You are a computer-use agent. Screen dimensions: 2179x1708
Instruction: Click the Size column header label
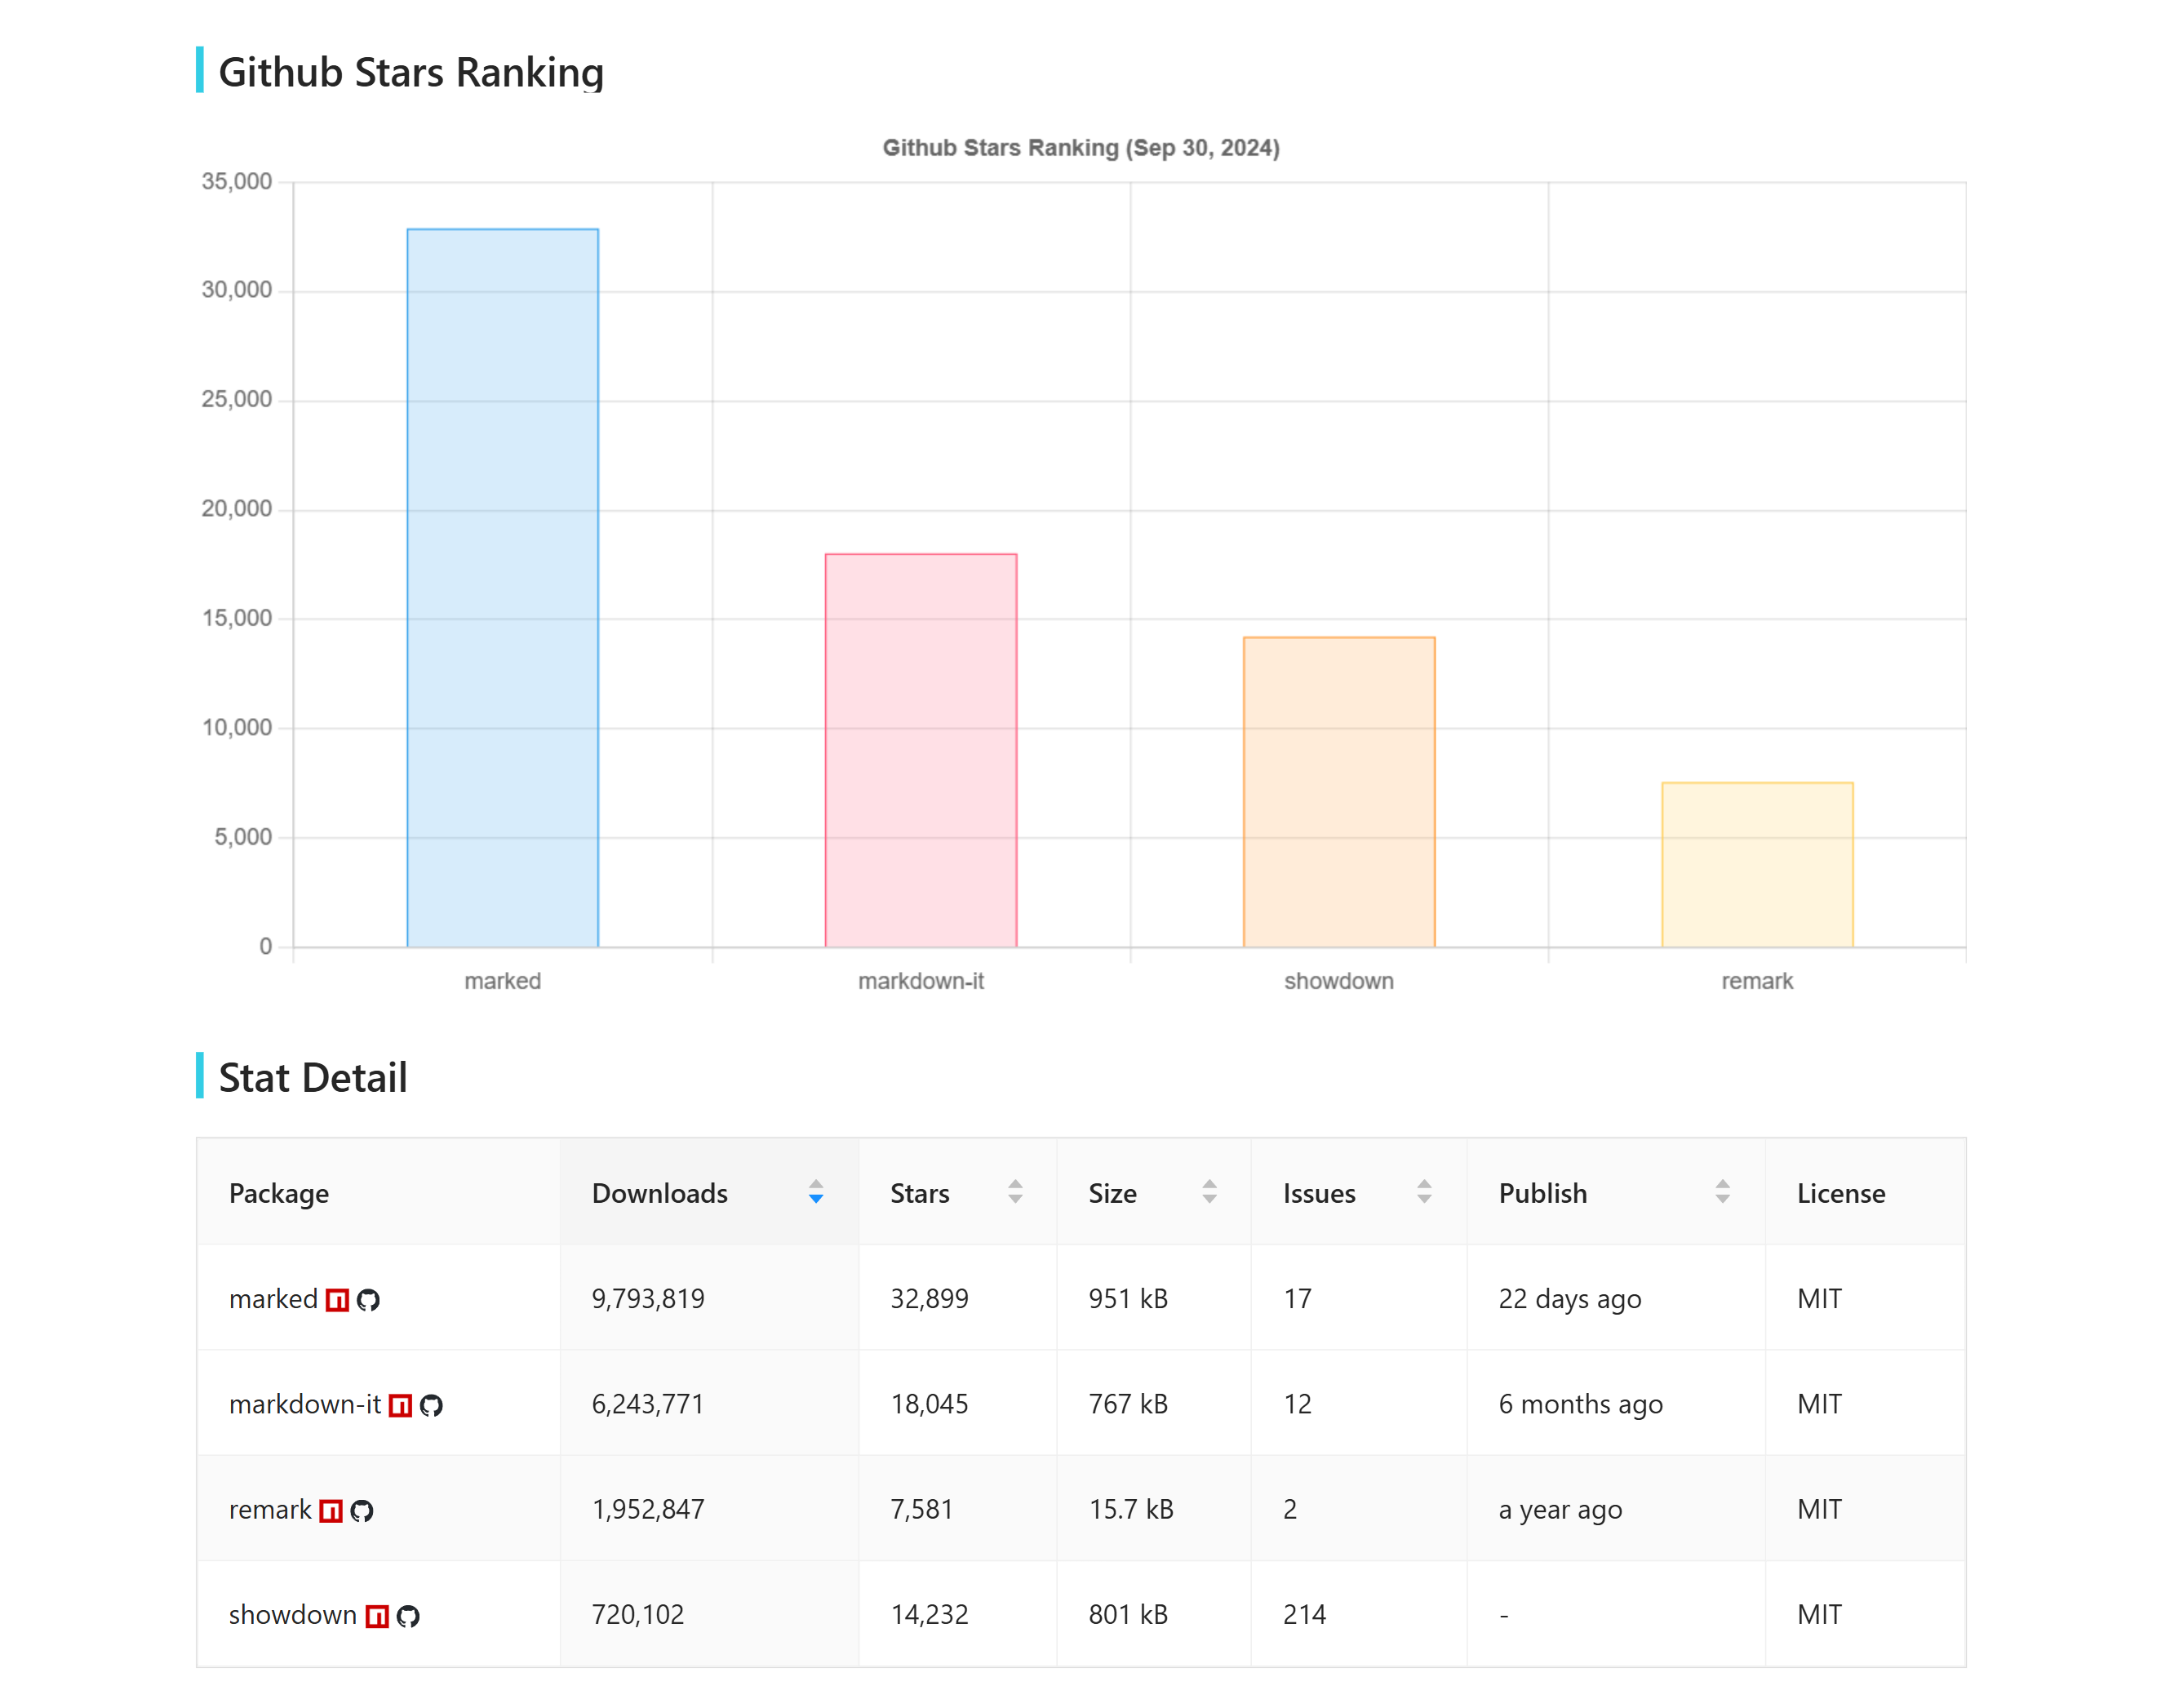[1113, 1193]
